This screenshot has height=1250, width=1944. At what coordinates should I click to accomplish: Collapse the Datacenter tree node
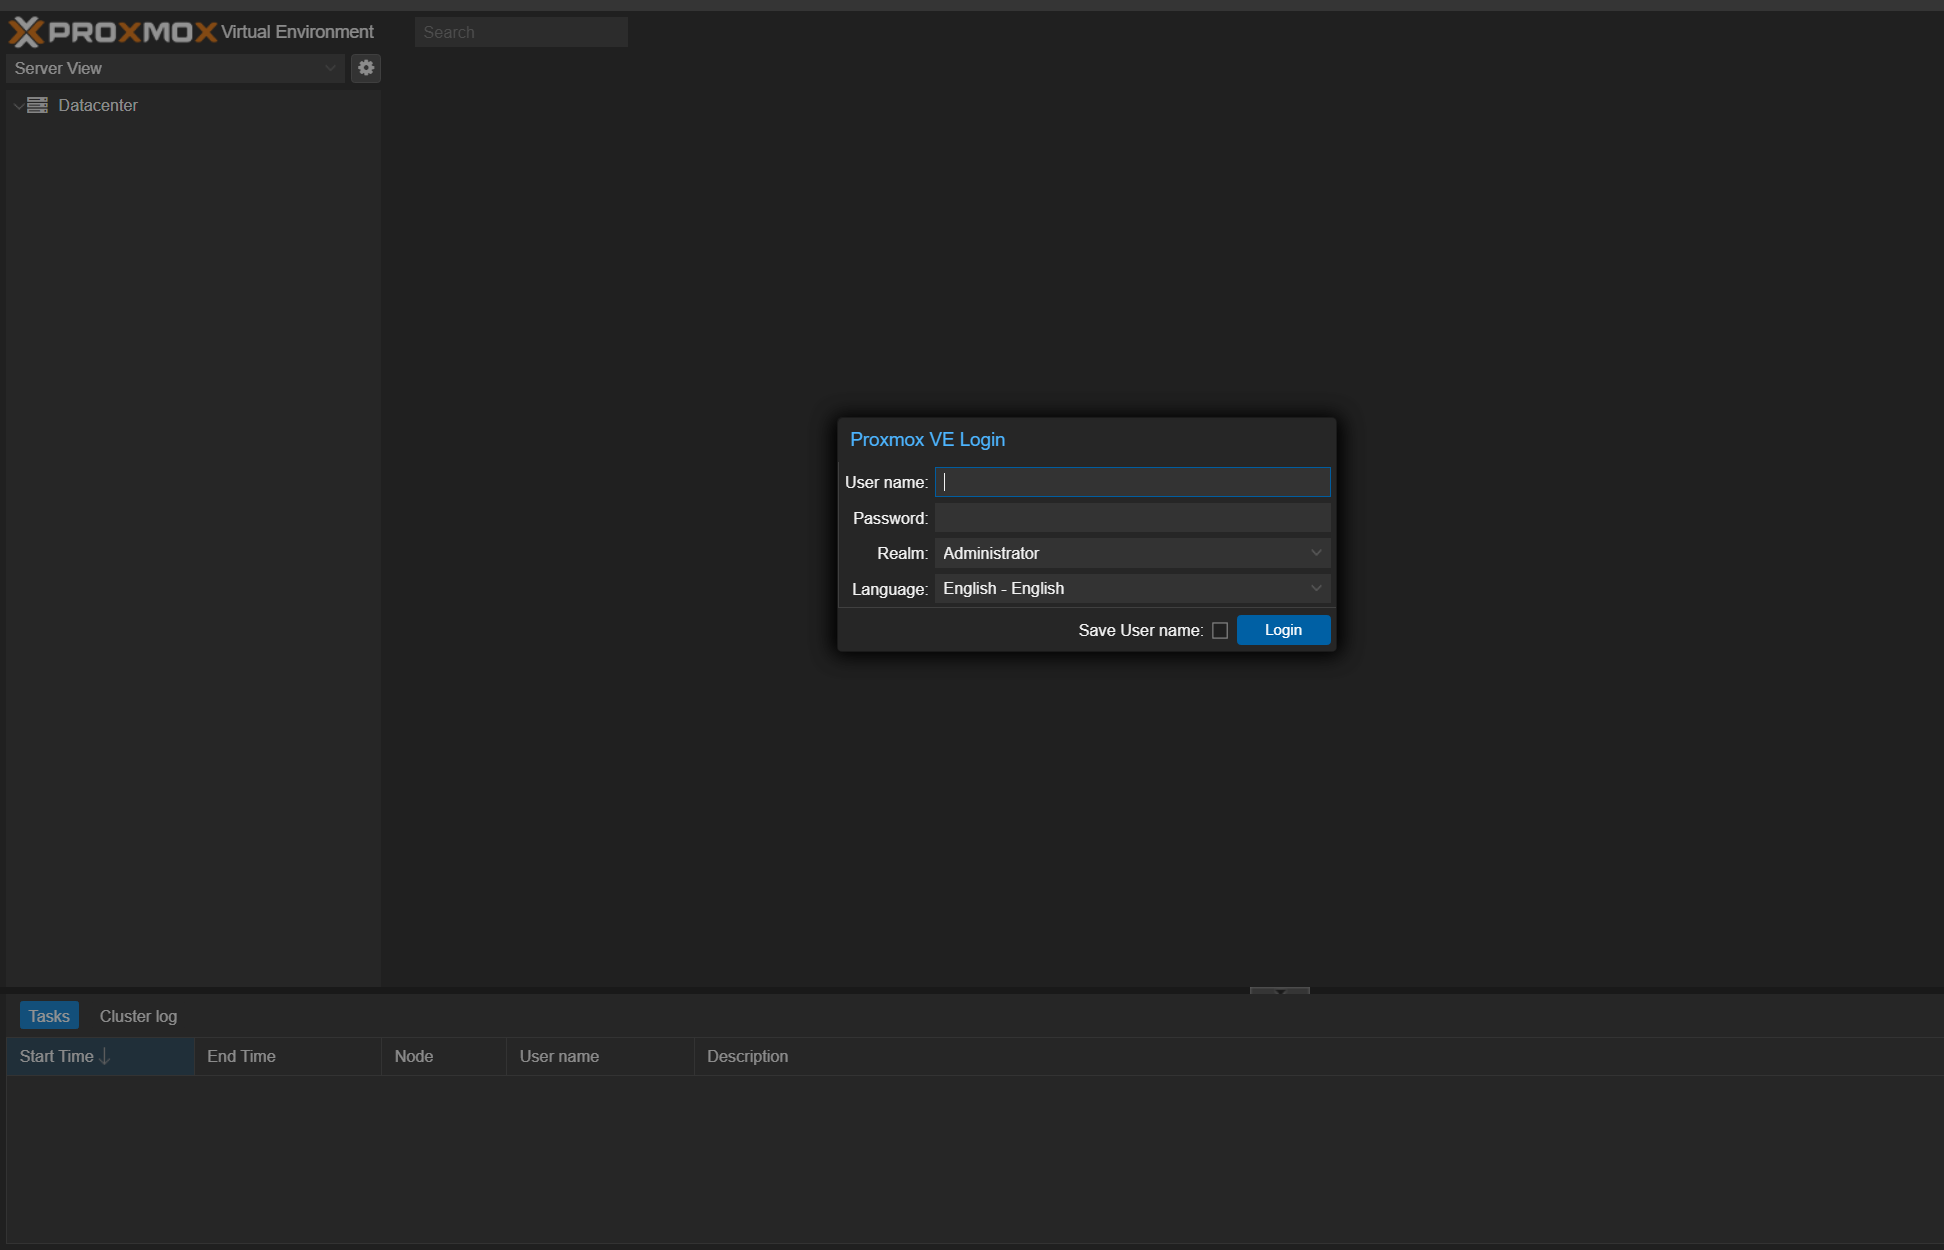[x=18, y=106]
